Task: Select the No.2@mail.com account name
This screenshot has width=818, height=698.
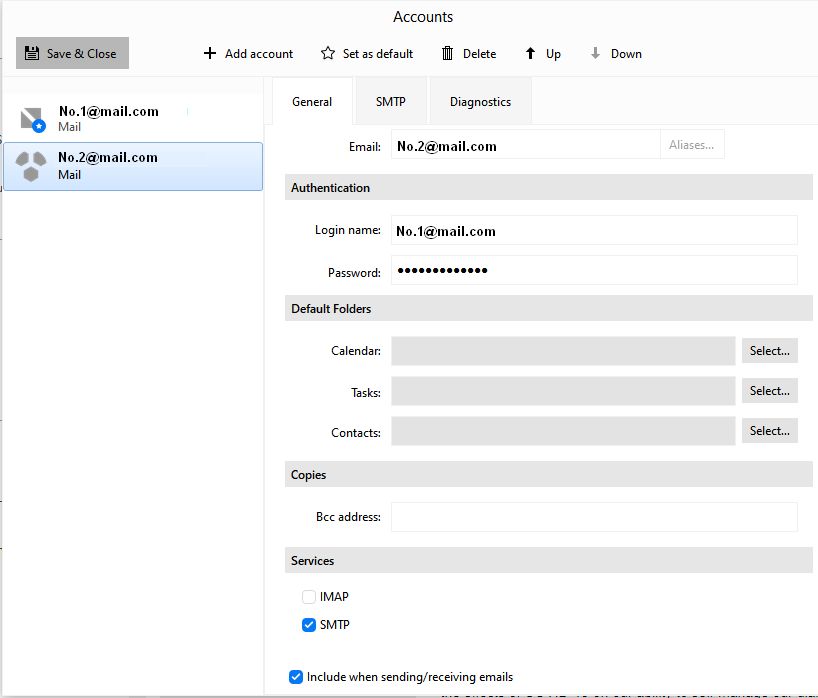Action: 108,158
